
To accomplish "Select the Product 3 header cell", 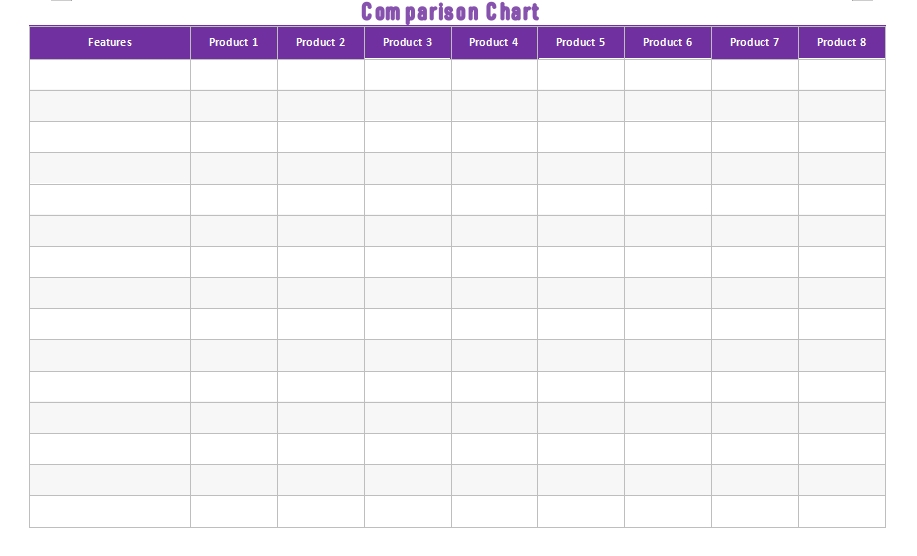I will pos(408,43).
